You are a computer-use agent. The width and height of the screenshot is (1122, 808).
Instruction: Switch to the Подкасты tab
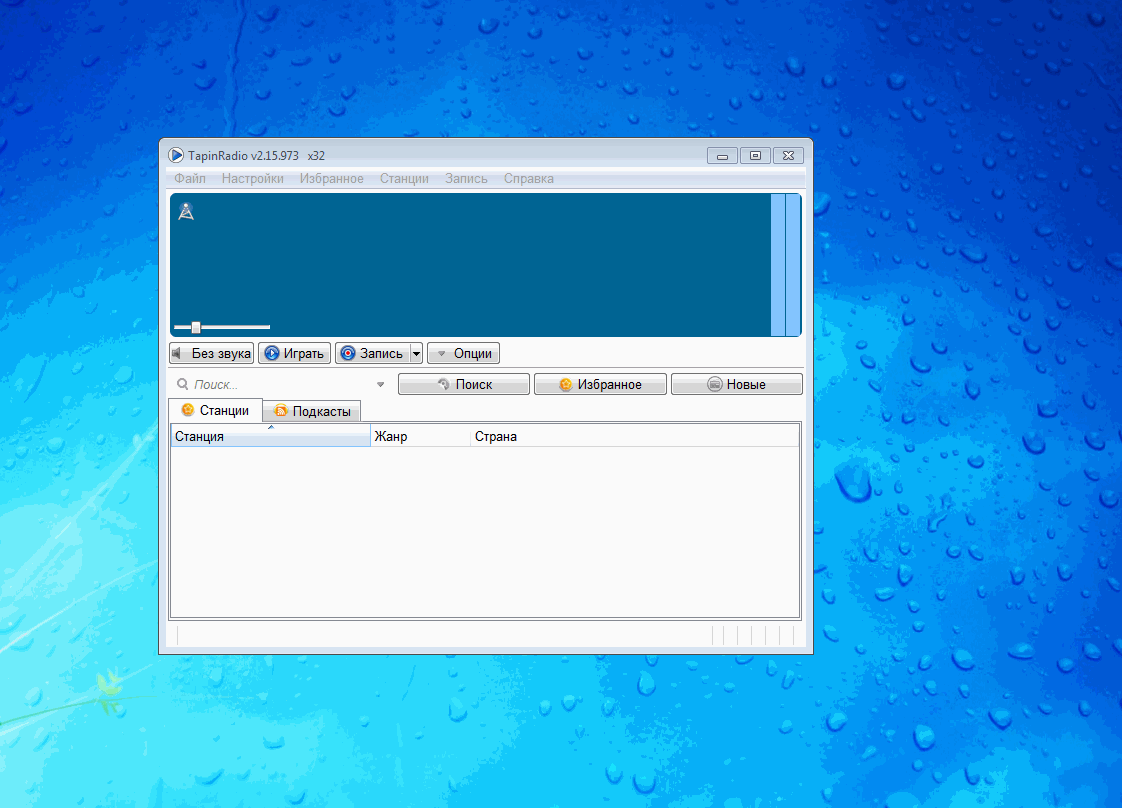click(x=311, y=411)
